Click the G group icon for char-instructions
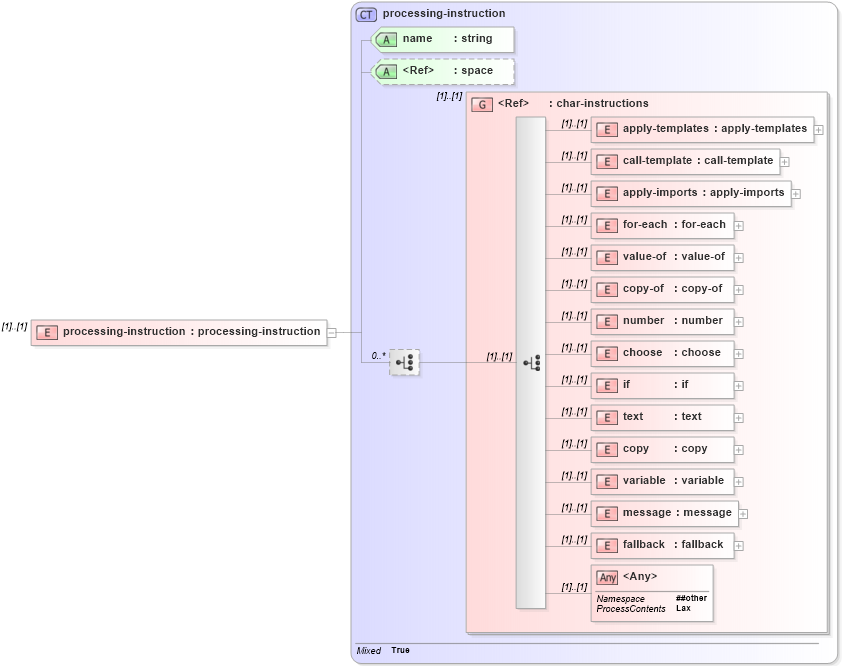 pos(481,103)
